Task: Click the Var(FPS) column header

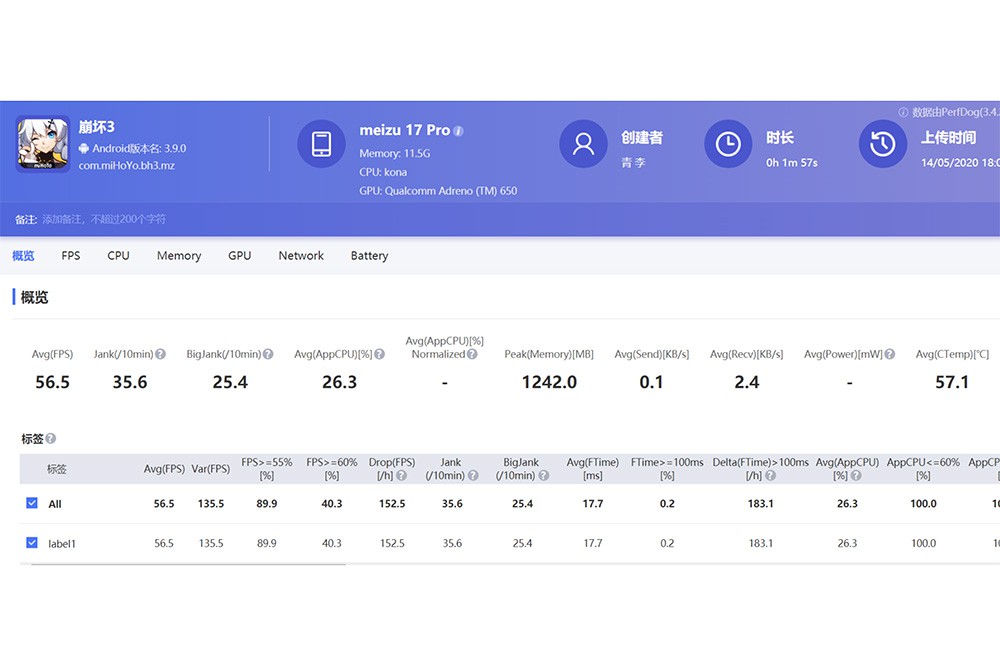Action: tap(210, 469)
